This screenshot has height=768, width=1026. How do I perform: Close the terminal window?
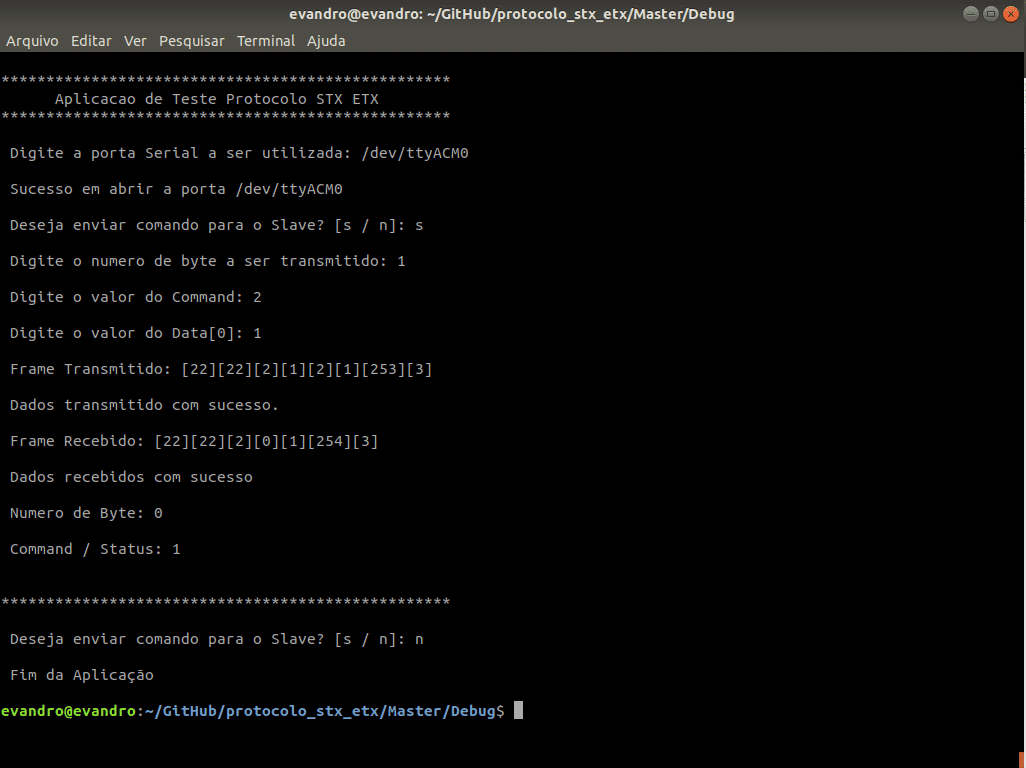1010,14
